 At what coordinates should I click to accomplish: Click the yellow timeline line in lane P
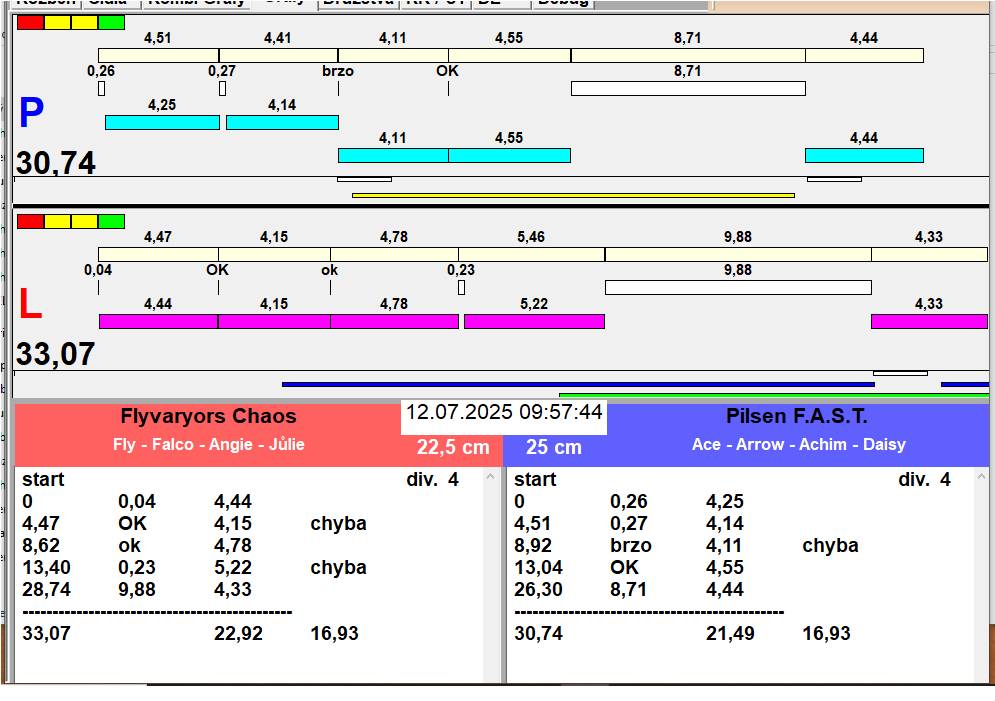tap(574, 195)
